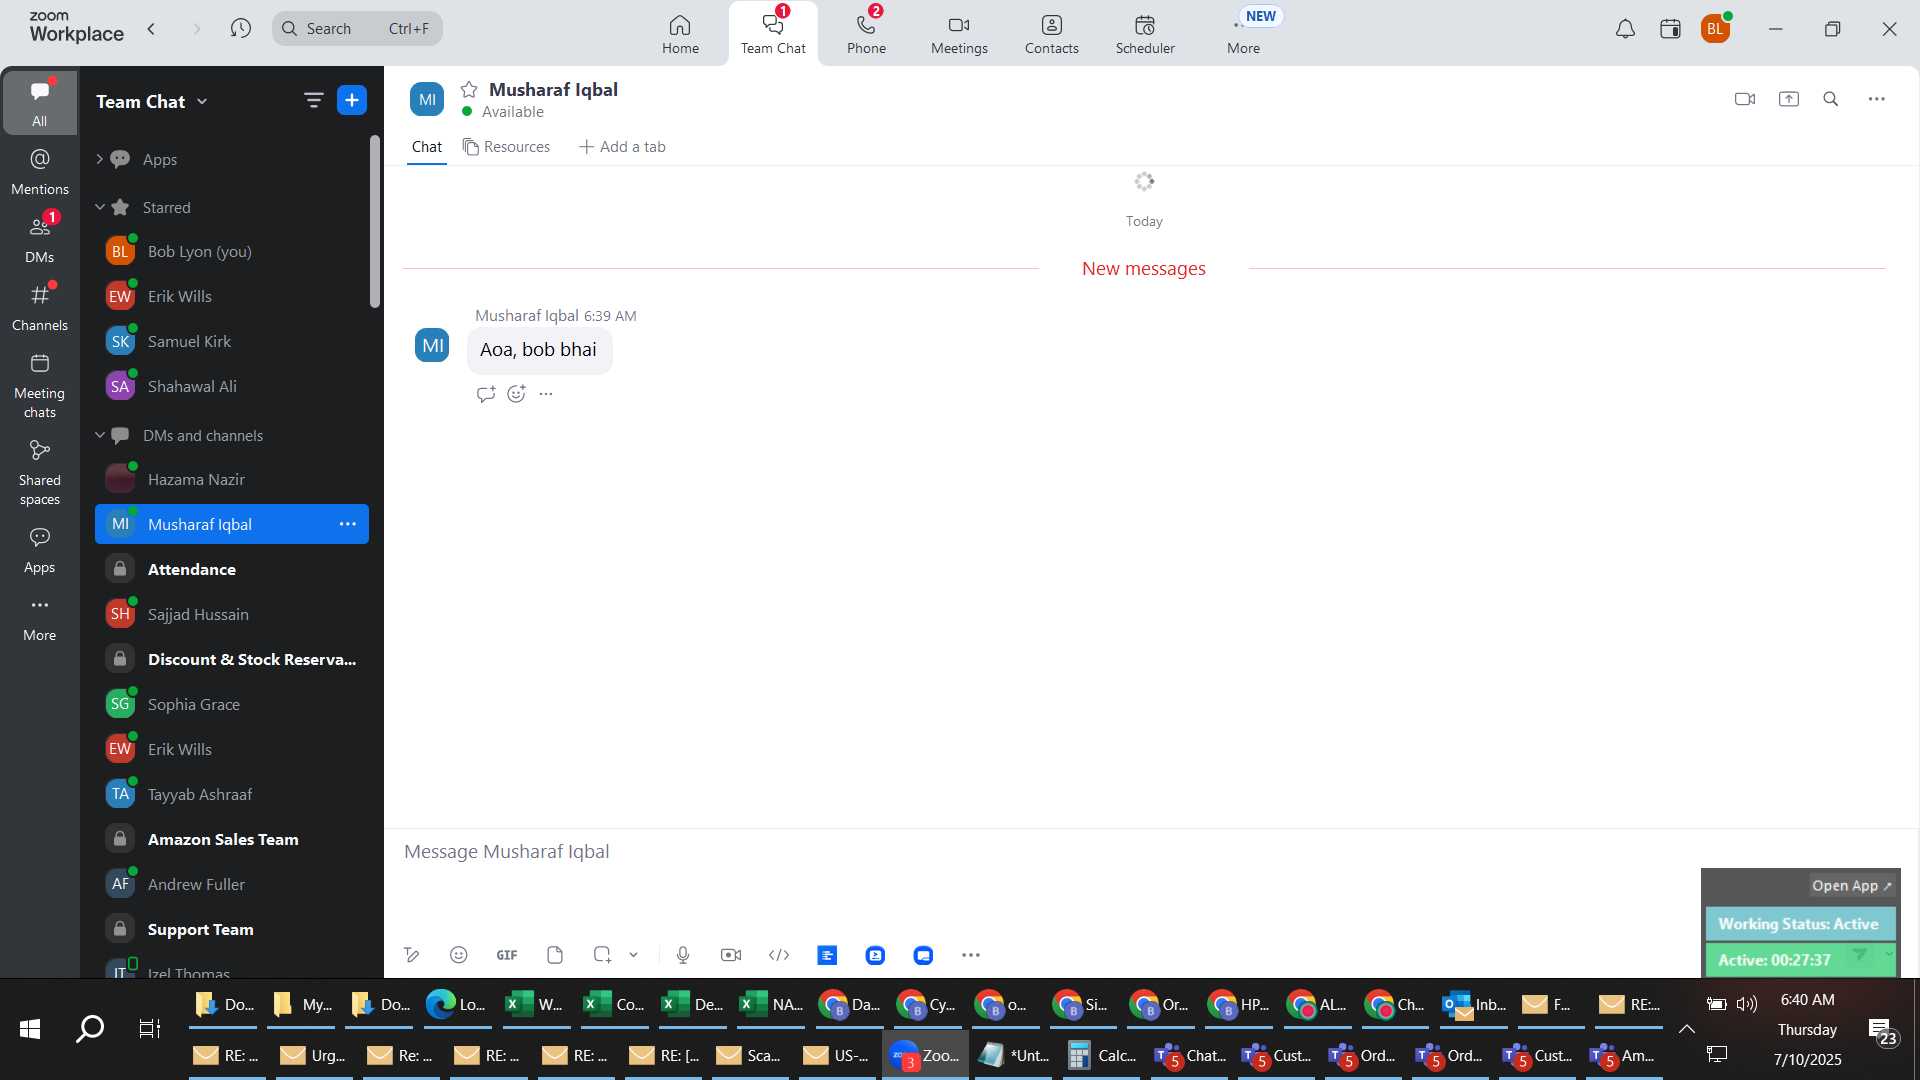This screenshot has width=1920, height=1080.
Task: Click the chat list filter icon
Action: 313,100
